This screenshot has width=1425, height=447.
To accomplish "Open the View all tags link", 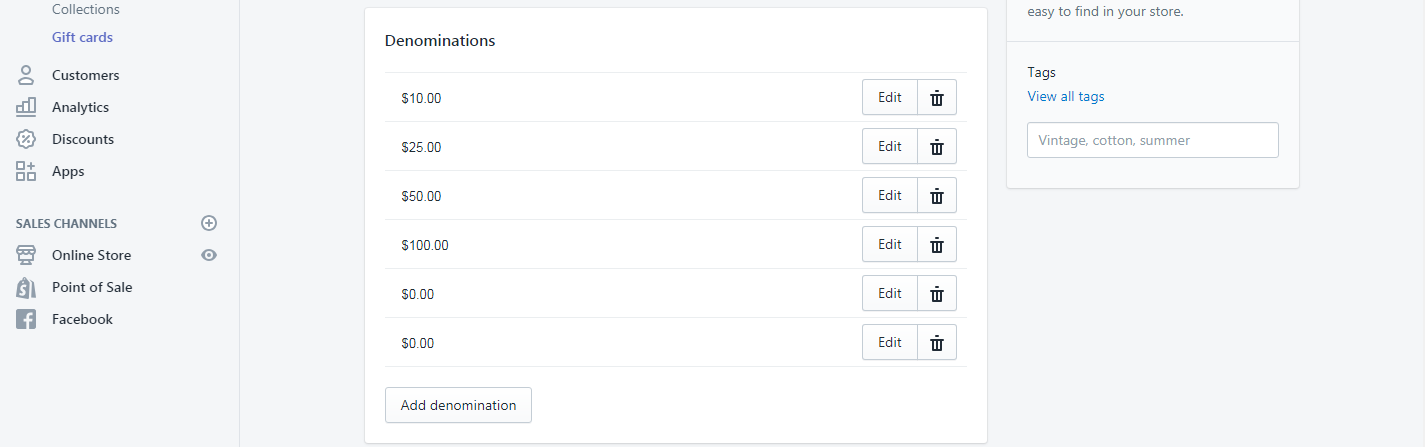I will pyautogui.click(x=1066, y=97).
